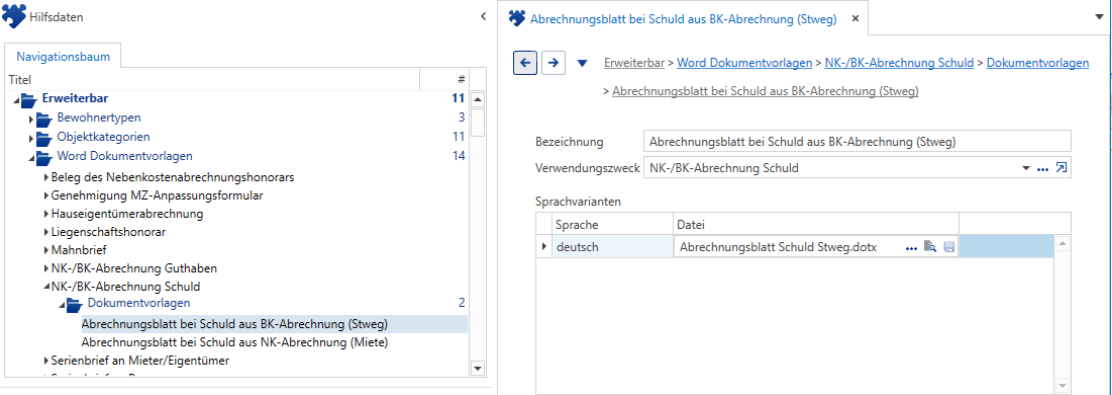The width and height of the screenshot is (1112, 395).
Task: Navigate forward with the right arrow button
Action: tap(554, 62)
